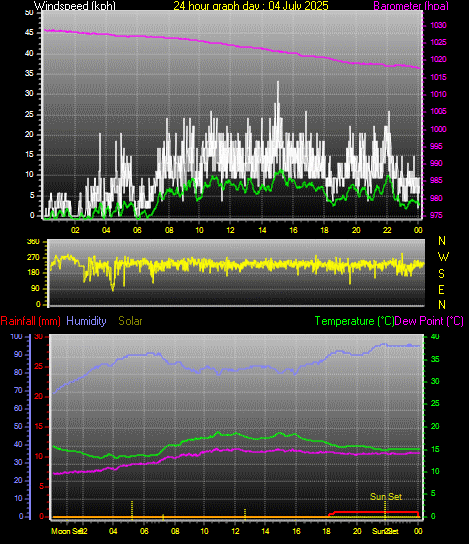Viewport: 469px width, 544px height.
Task: Select the 90 wind direction scale value
Action: [x=35, y=288]
